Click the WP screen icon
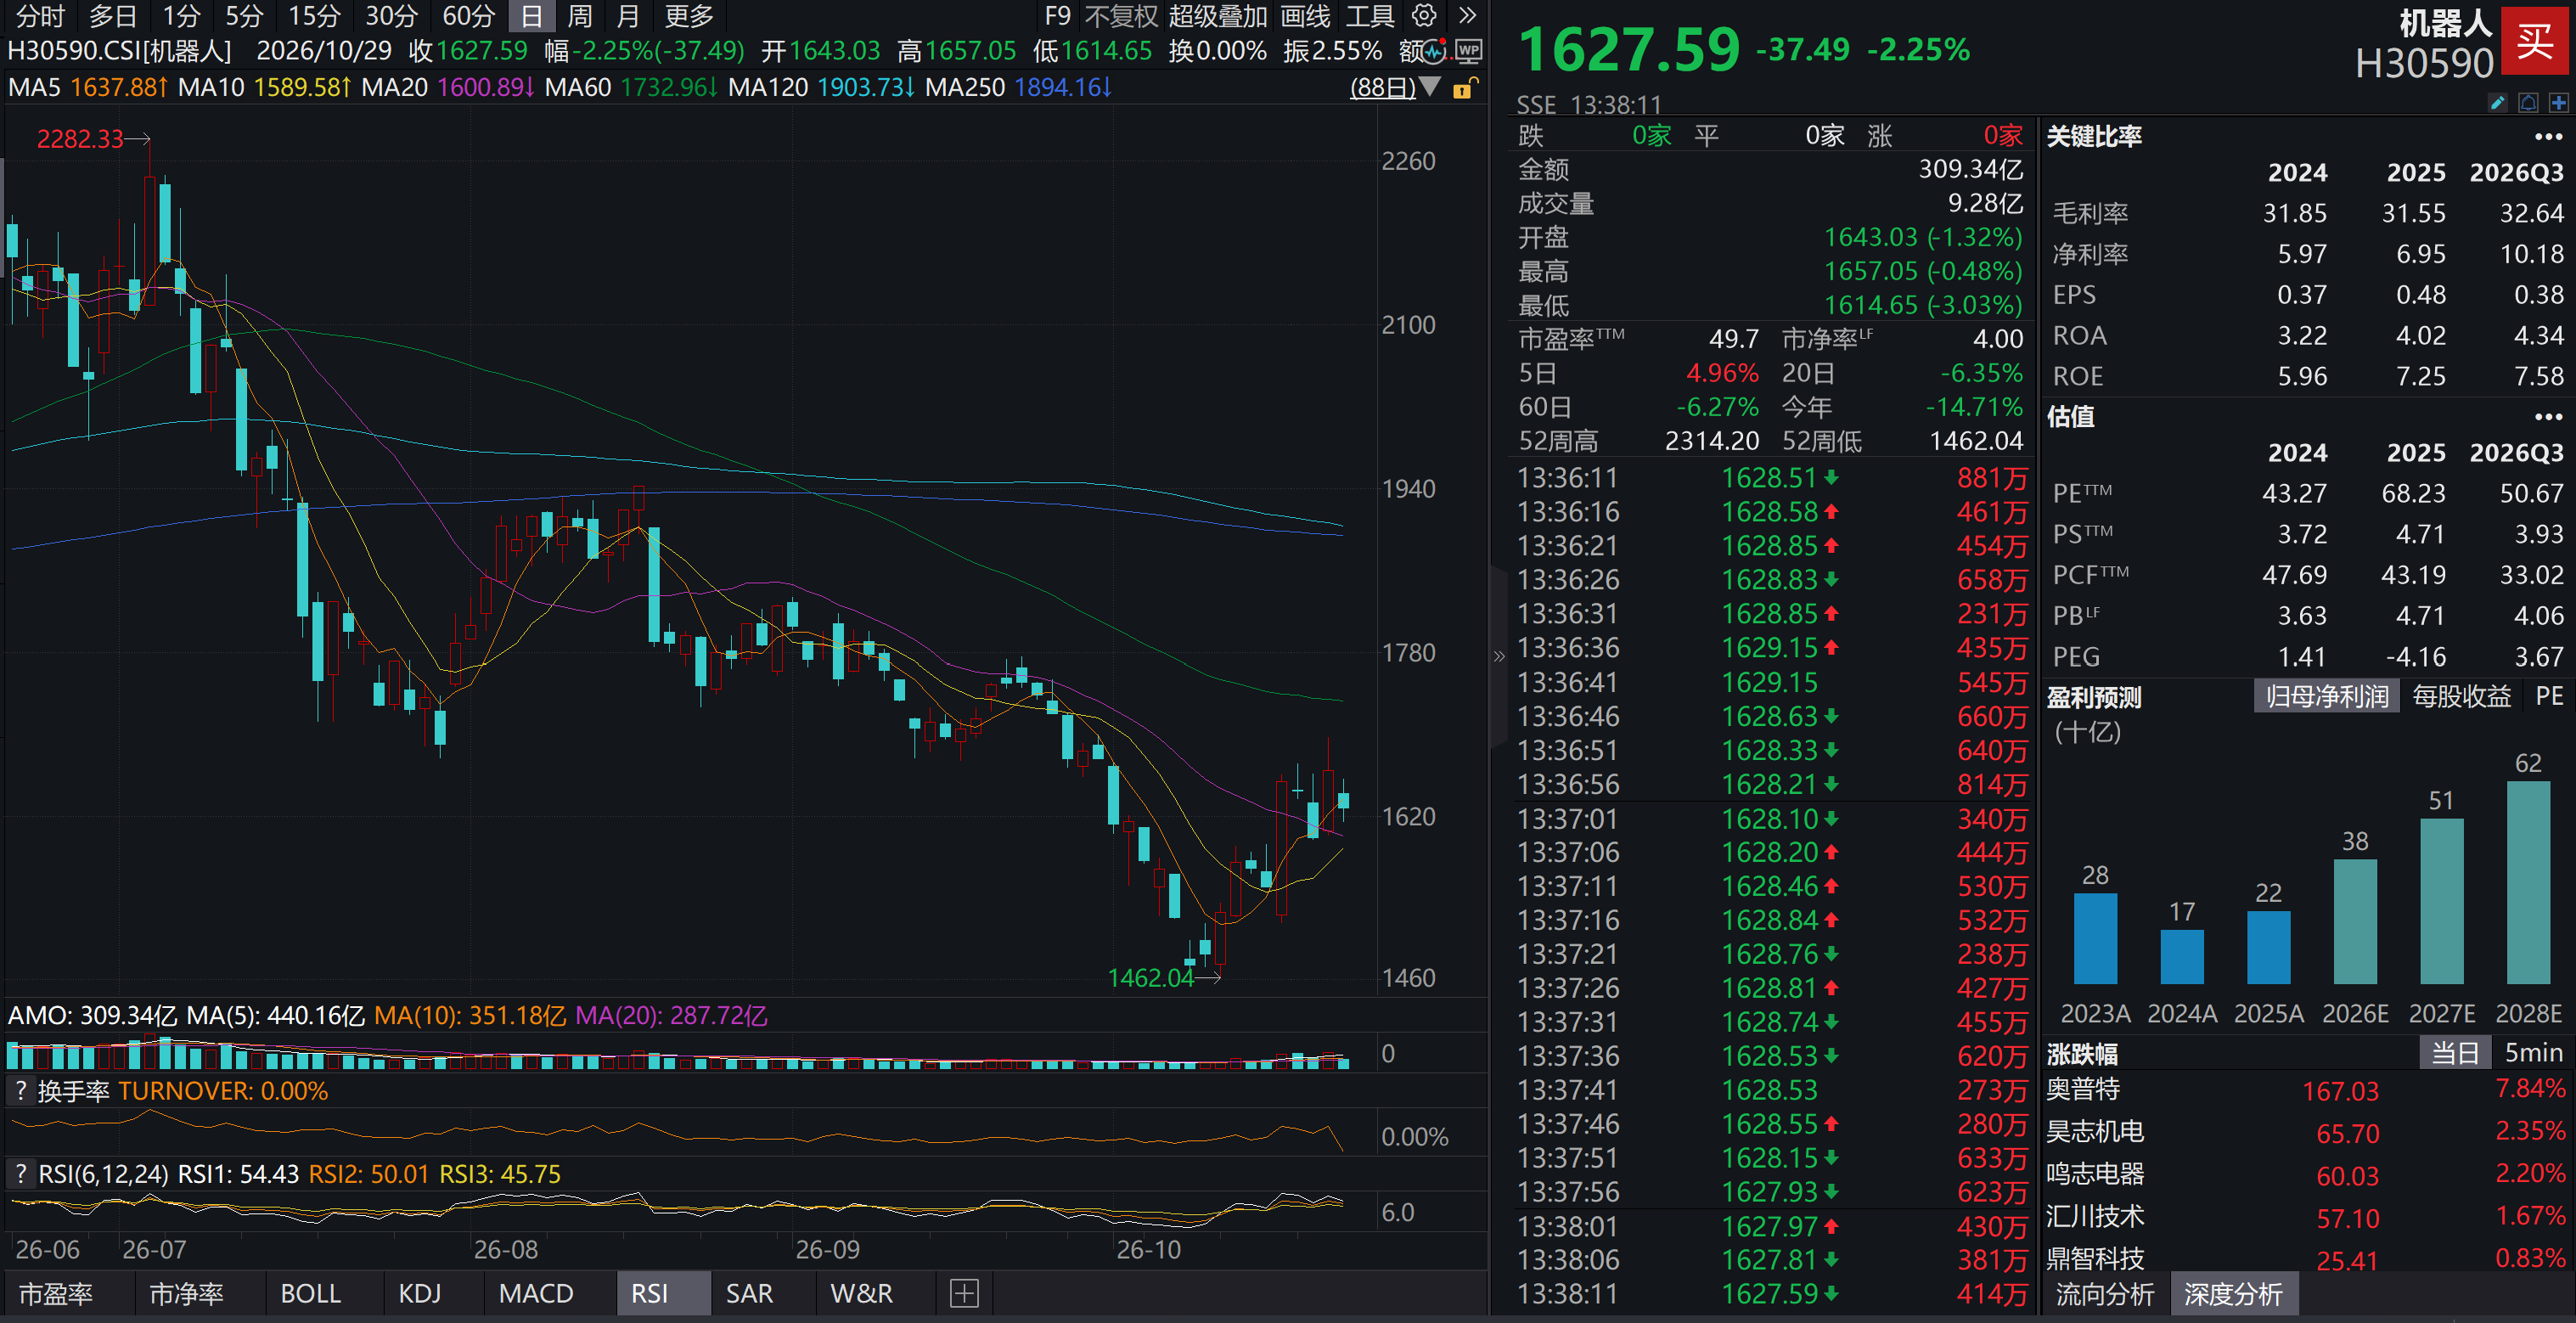Viewport: 2576px width, 1323px height. (1468, 51)
